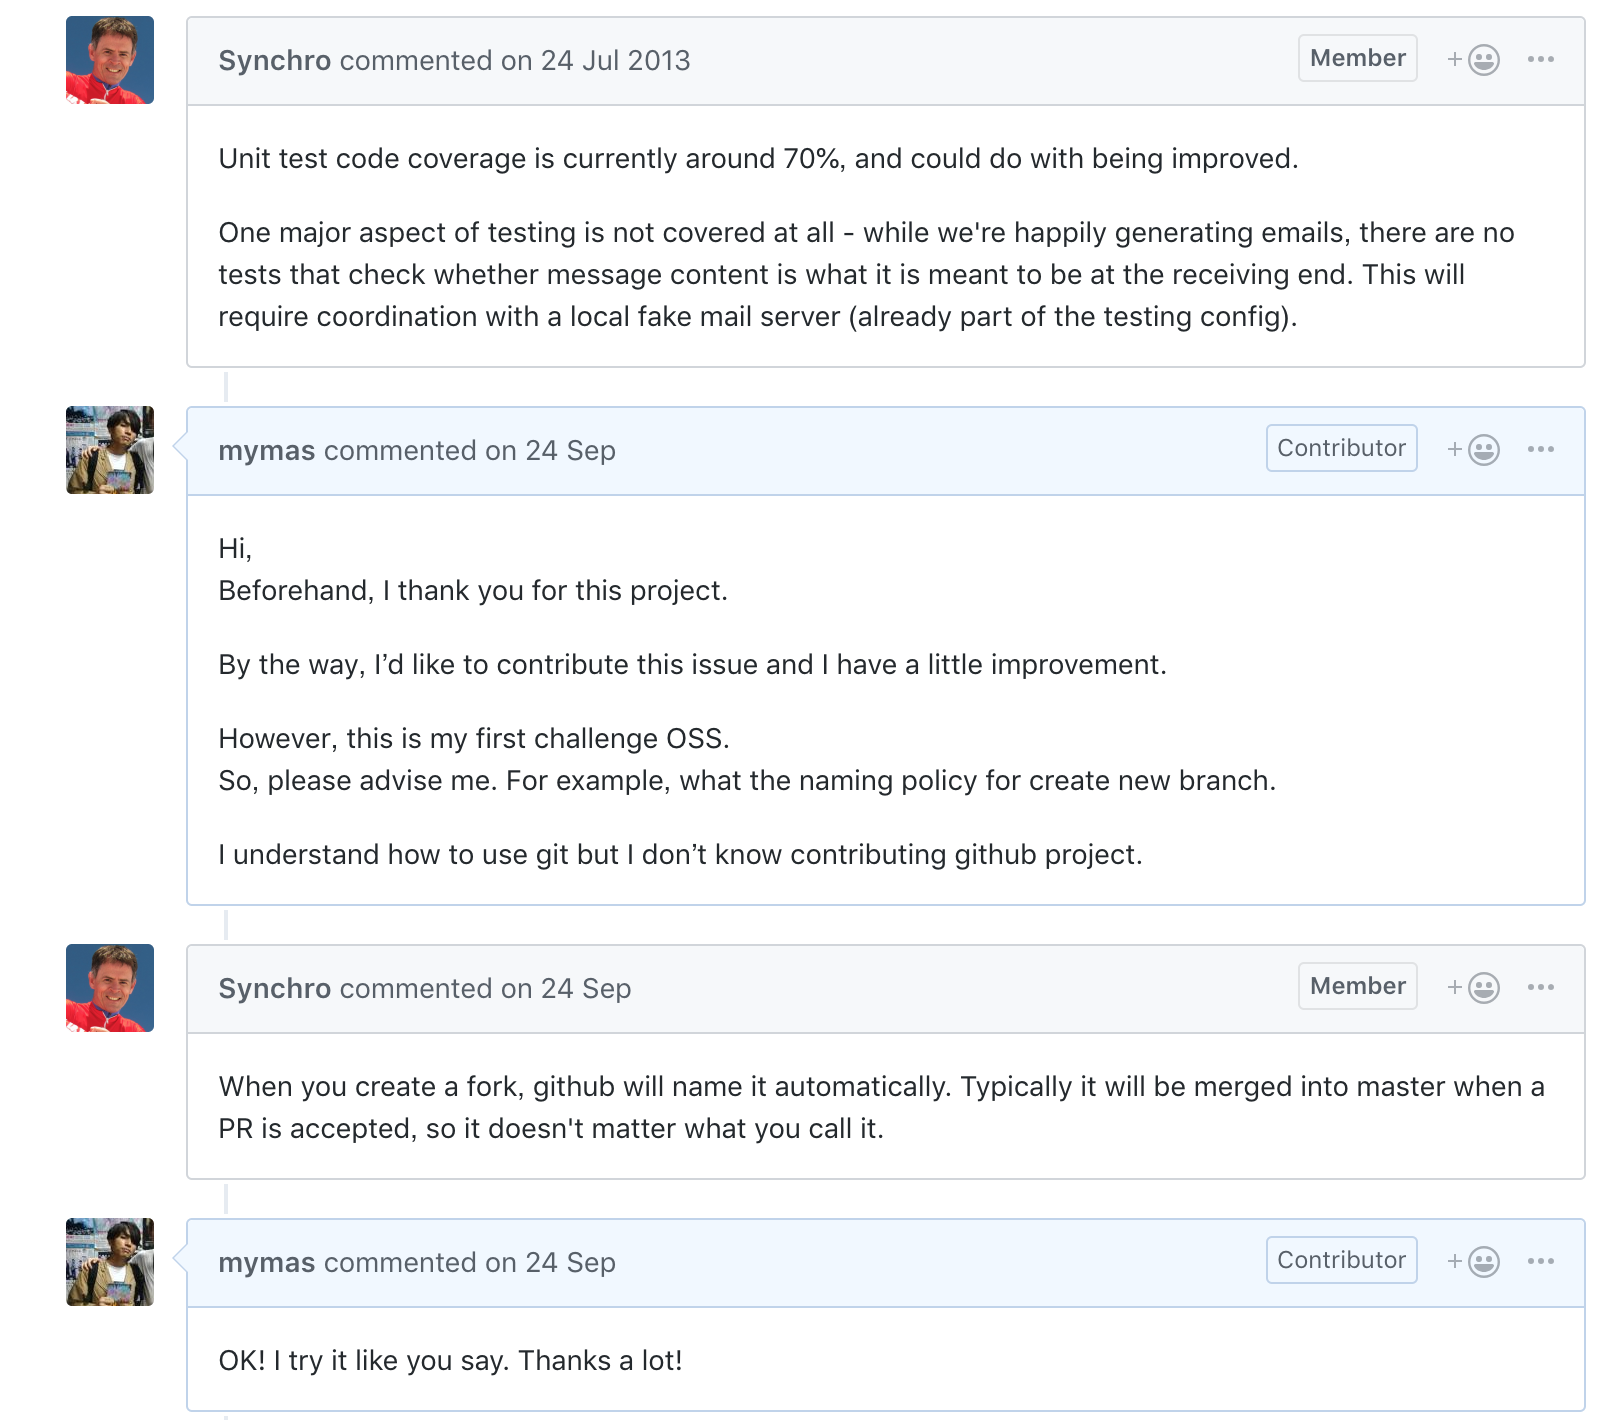Open Synchro username link in first comment header
This screenshot has height=1420, width=1602.
tap(275, 60)
